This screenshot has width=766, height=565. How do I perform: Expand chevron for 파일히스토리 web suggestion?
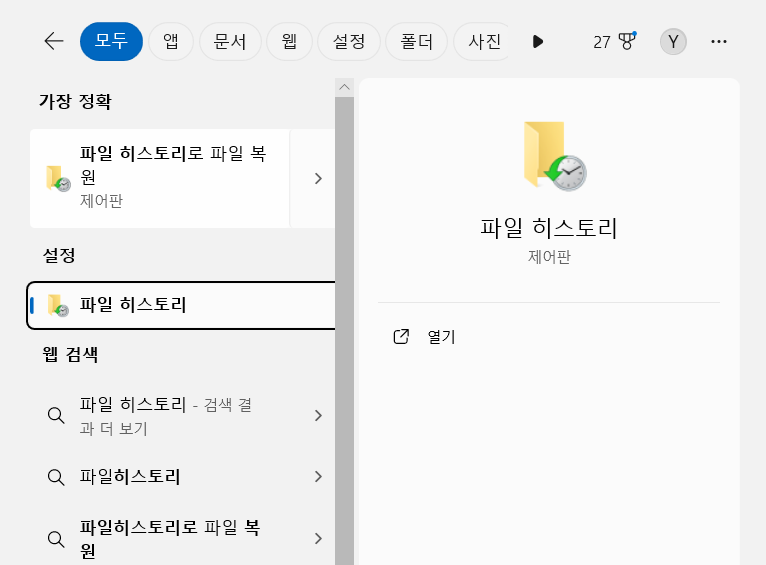coord(318,477)
